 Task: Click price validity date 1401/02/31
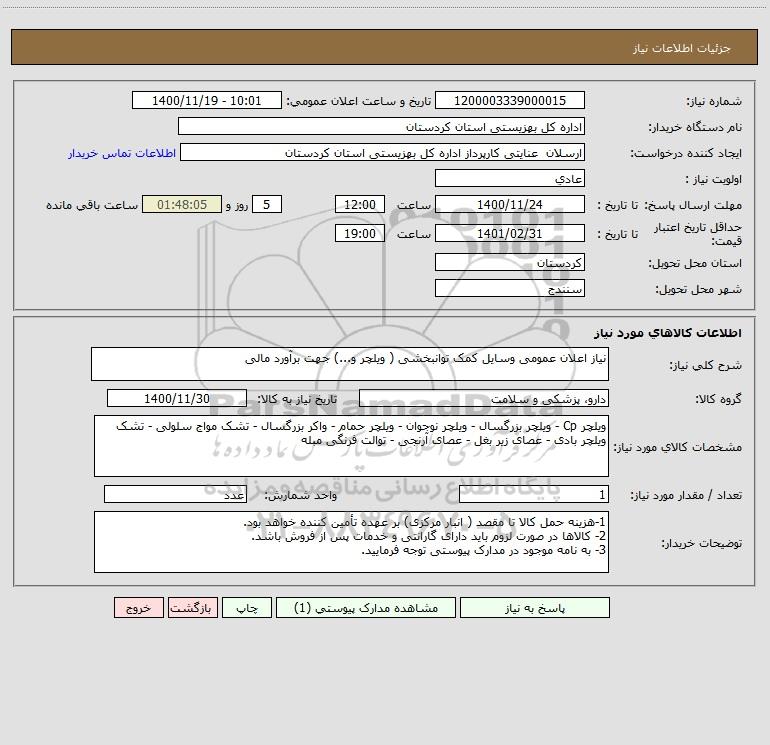510,233
